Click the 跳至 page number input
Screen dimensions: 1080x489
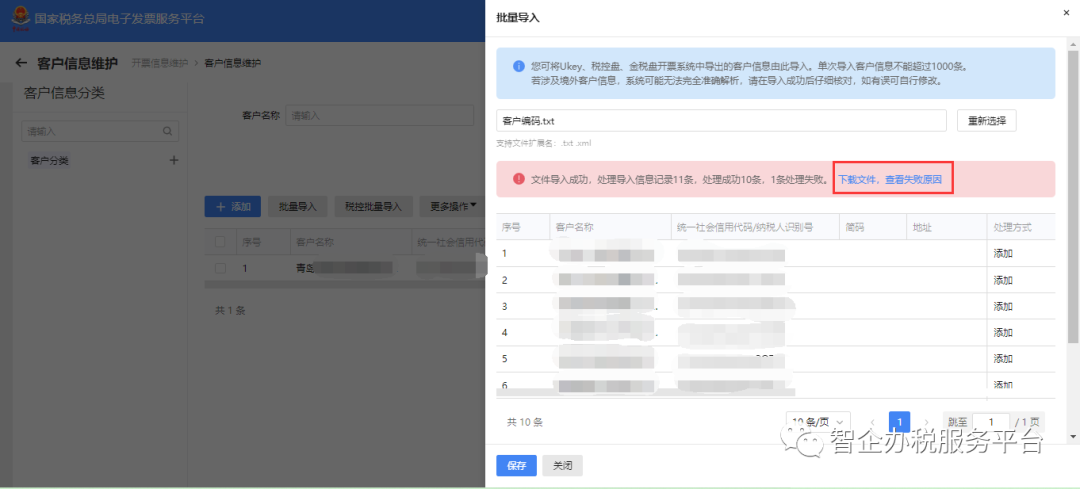coord(991,422)
